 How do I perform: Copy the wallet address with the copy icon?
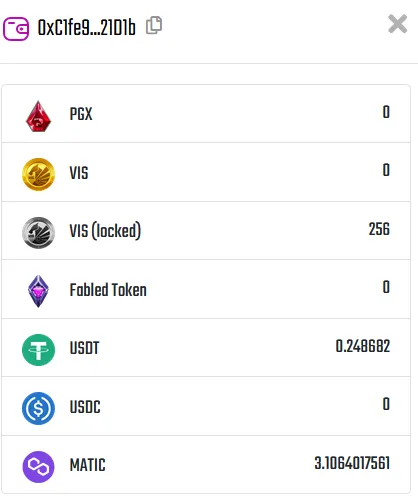pyautogui.click(x=154, y=25)
